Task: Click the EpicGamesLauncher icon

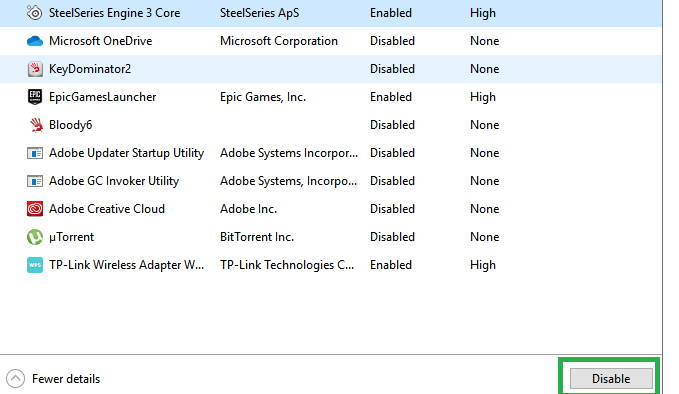Action: coord(35,97)
